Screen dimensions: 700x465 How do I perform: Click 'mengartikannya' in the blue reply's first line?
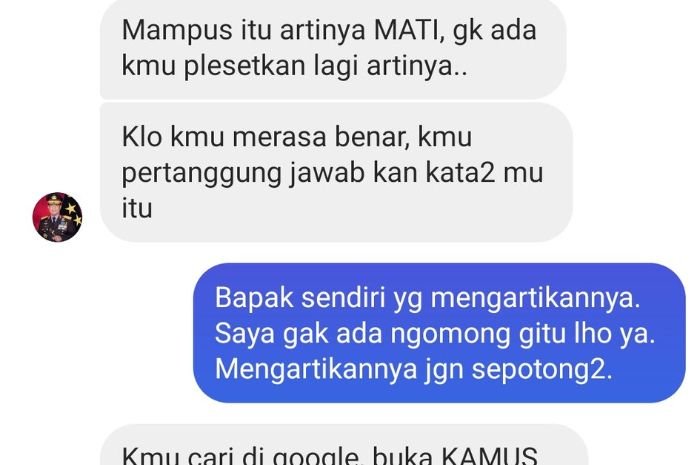coord(536,299)
